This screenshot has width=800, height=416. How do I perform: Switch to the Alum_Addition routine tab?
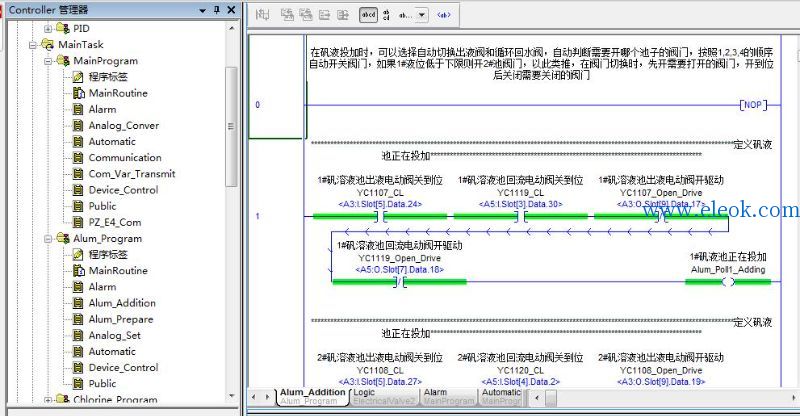[312, 397]
